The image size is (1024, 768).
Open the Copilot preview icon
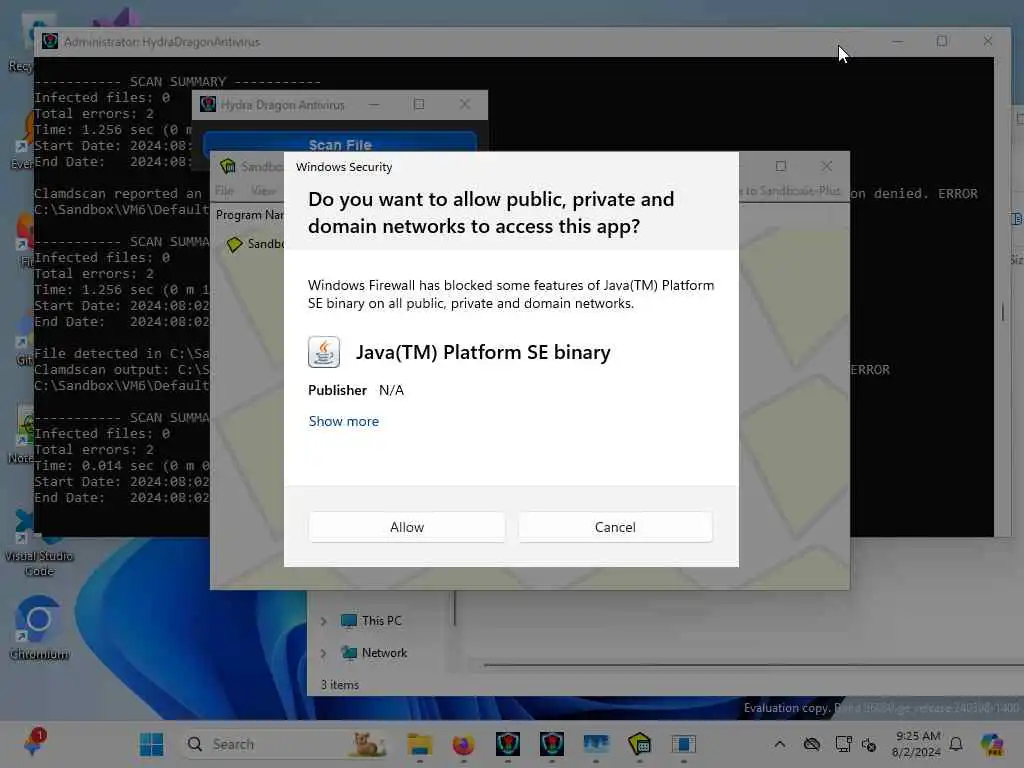coord(992,744)
